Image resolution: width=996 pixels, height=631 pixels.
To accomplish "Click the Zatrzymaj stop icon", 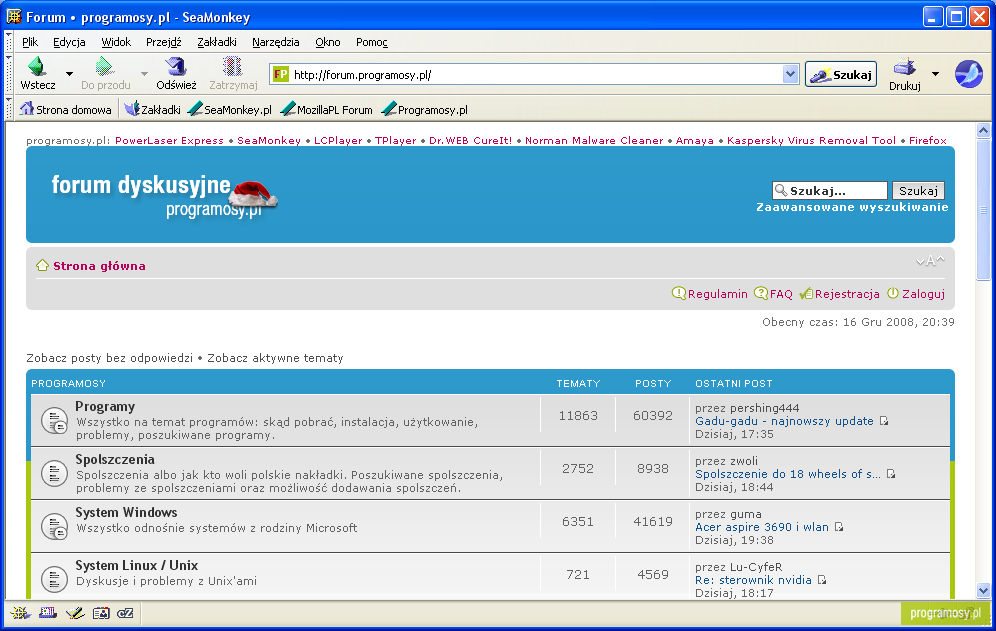I will tap(232, 66).
